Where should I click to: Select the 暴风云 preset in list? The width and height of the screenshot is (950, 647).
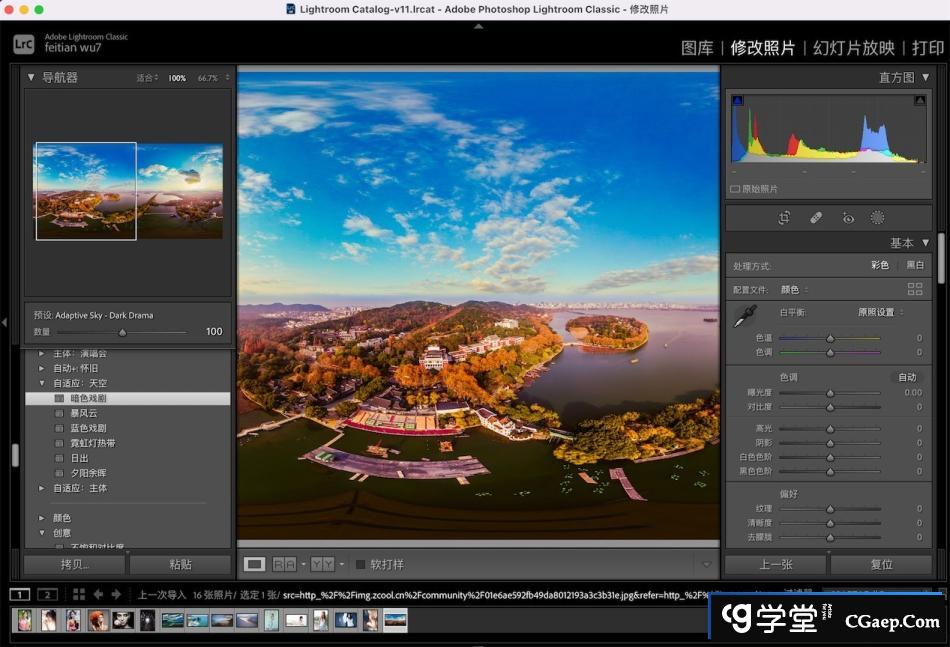[83, 413]
